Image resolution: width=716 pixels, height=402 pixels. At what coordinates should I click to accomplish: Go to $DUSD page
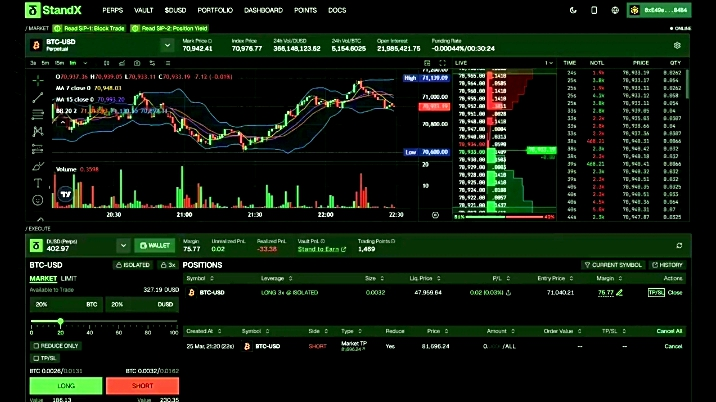[x=175, y=10]
